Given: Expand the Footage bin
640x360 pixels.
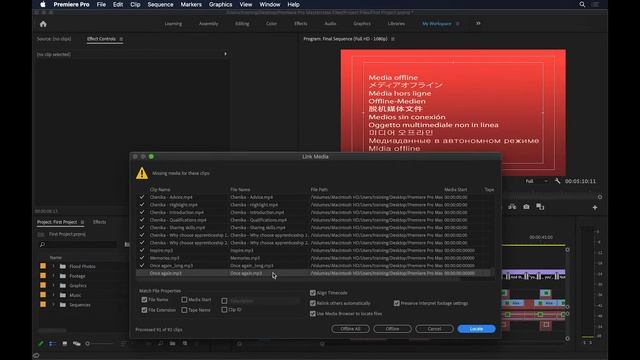Looking at the screenshot, I should [53, 276].
